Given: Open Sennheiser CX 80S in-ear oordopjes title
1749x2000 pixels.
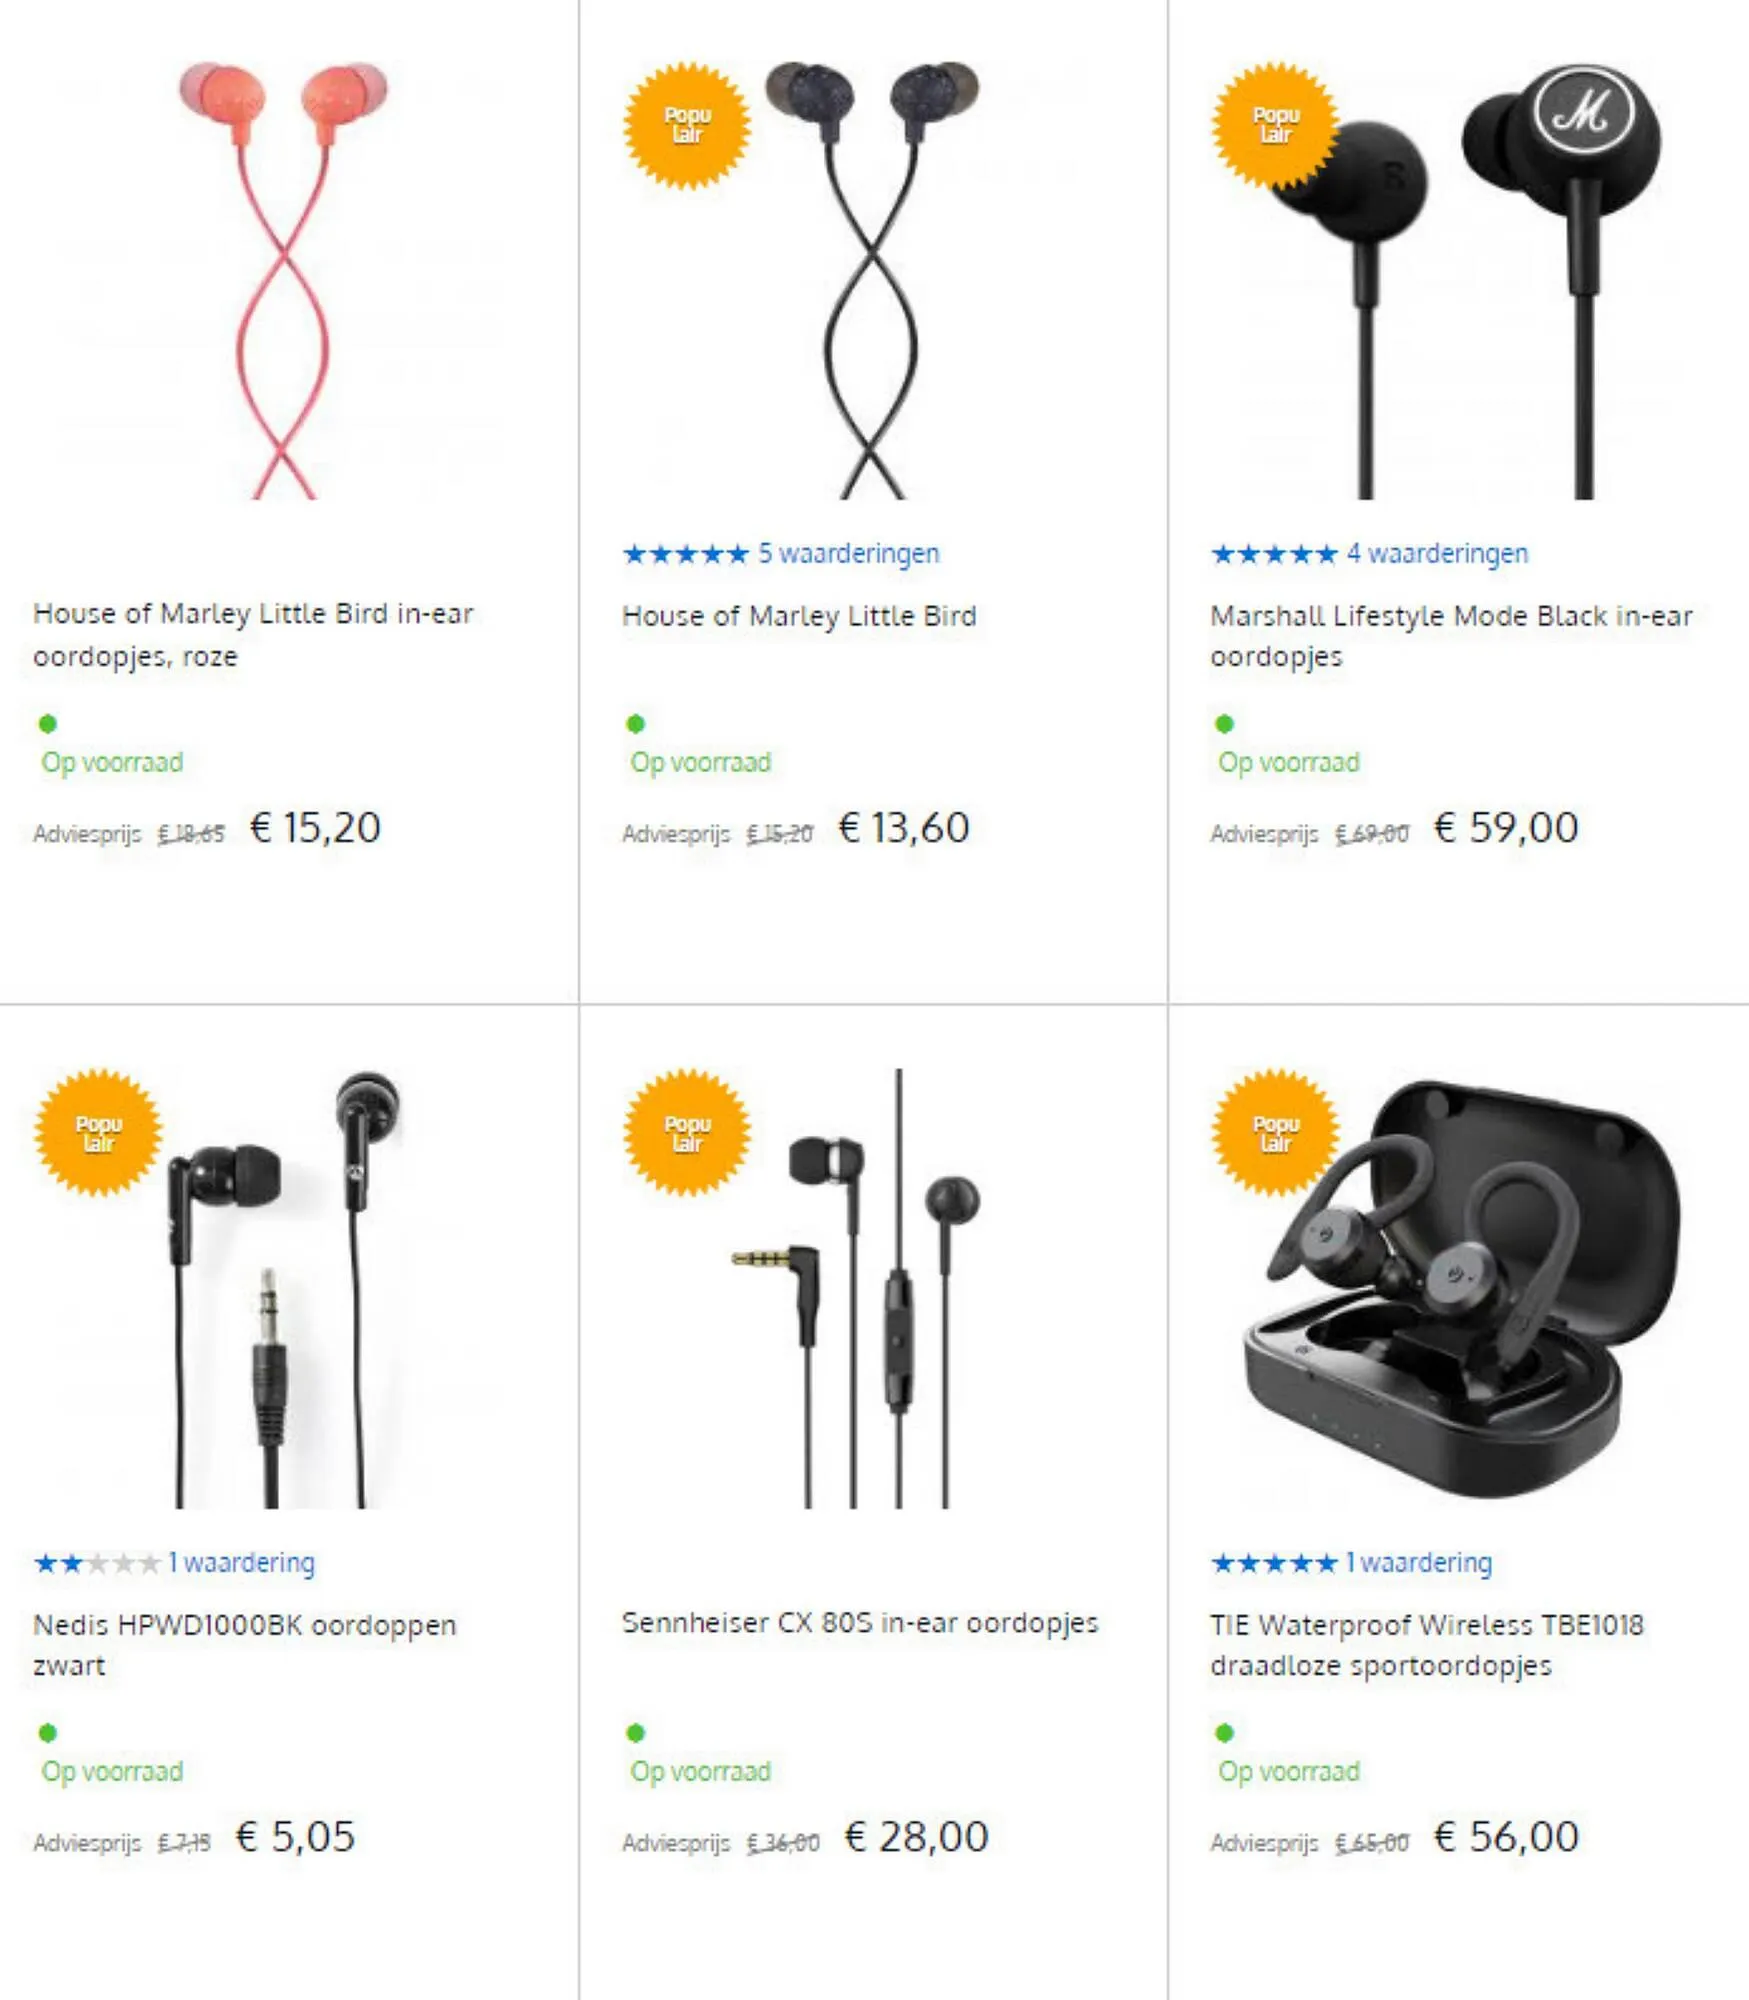Looking at the screenshot, I should tap(860, 1623).
